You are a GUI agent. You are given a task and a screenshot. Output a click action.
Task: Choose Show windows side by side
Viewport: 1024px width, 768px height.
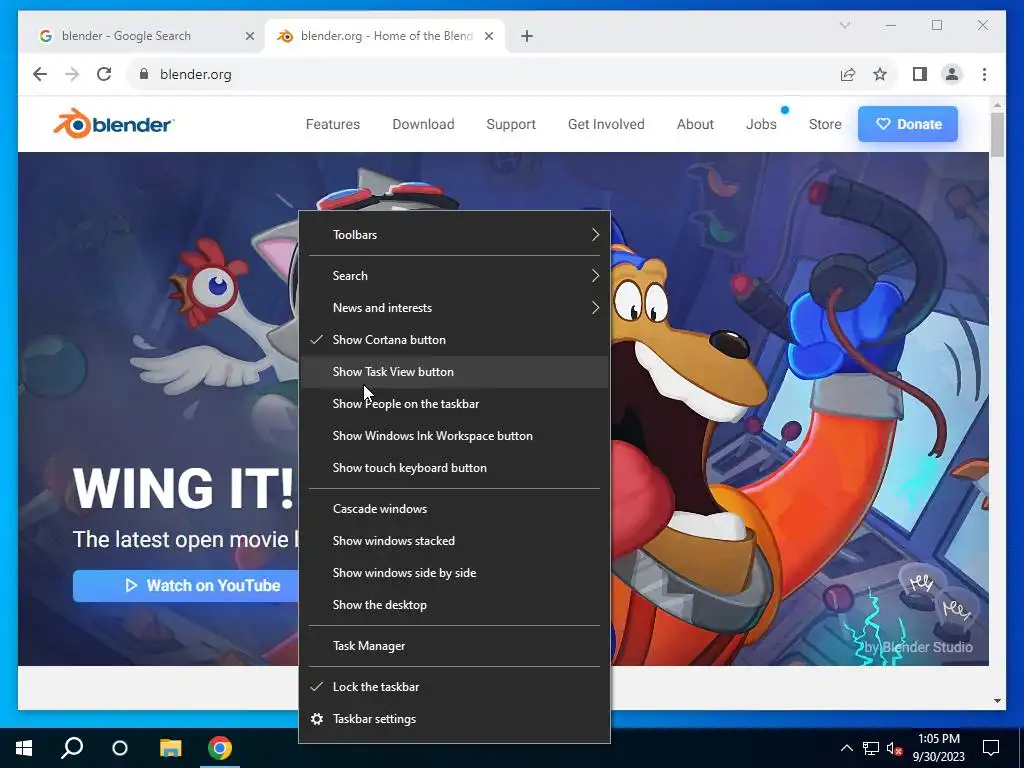coord(454,573)
